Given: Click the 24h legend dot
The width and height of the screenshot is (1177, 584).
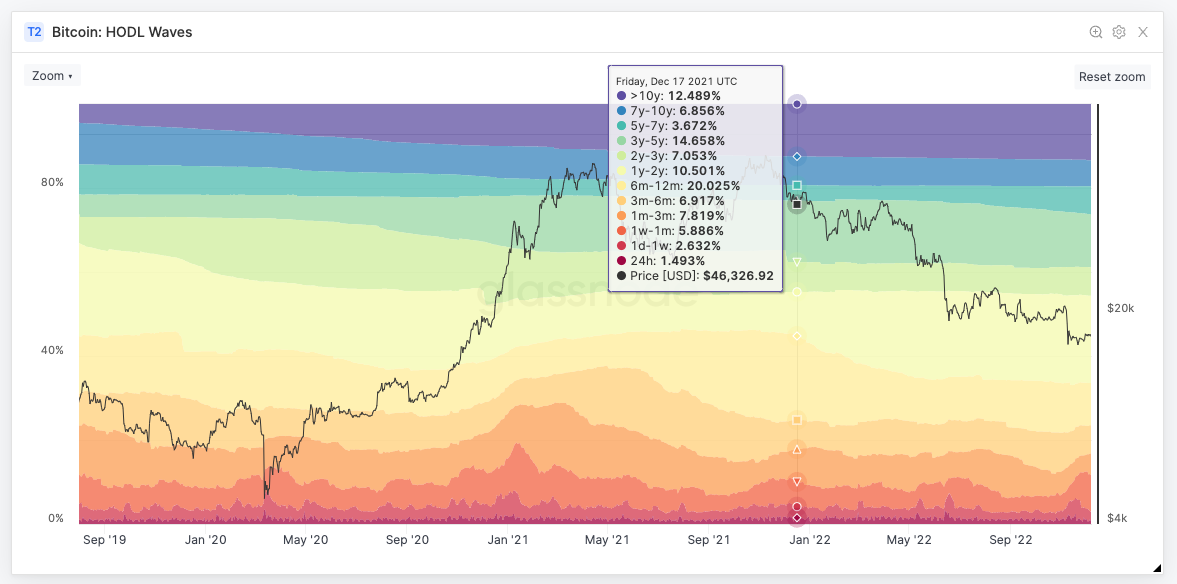Looking at the screenshot, I should (x=621, y=260).
